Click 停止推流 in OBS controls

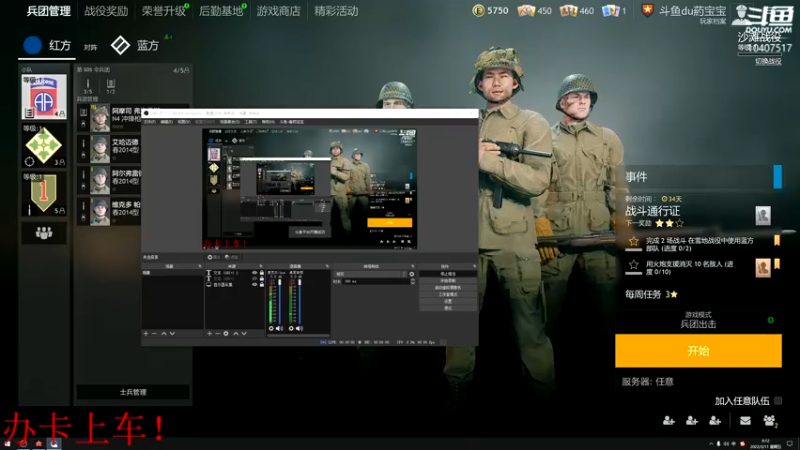[448, 274]
